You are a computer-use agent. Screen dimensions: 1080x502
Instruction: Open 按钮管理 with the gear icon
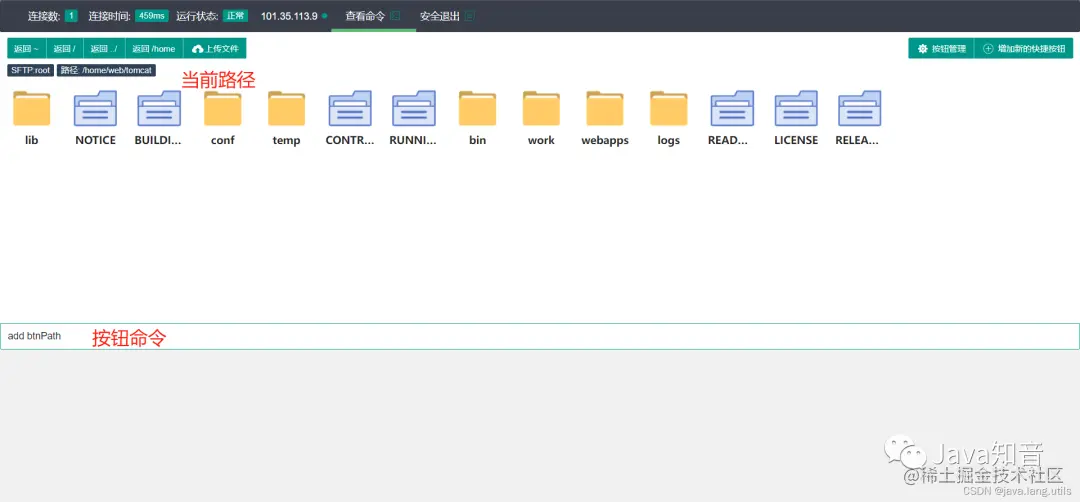click(942, 49)
